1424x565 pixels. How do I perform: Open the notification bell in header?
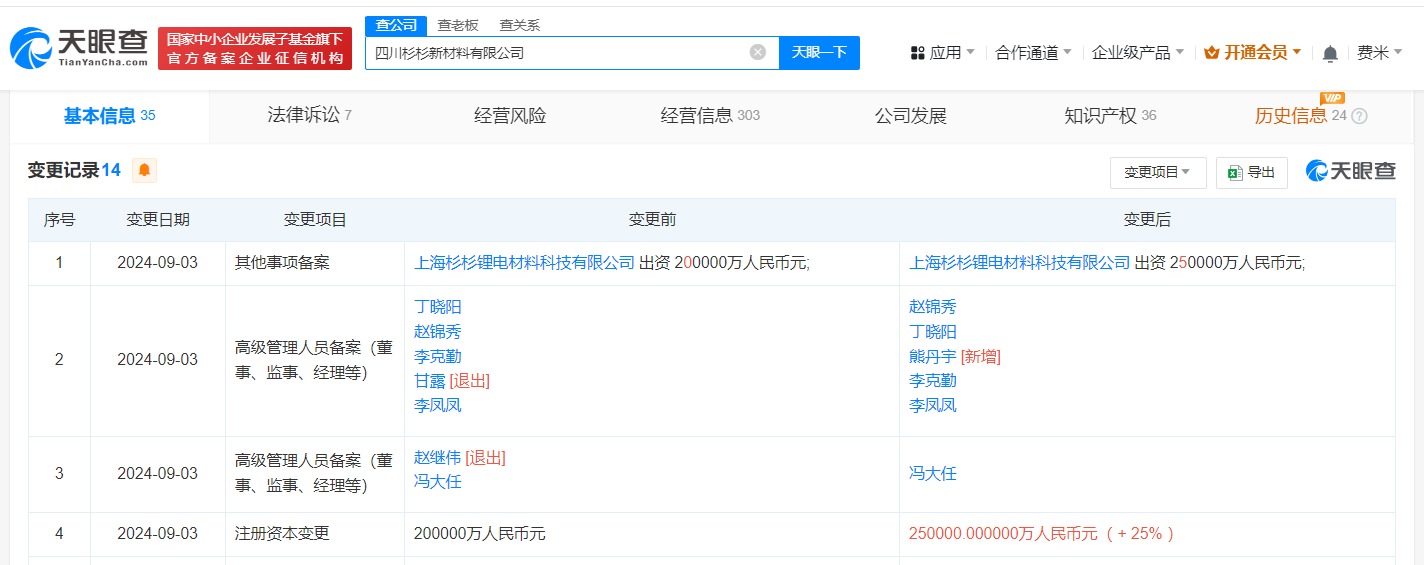[1330, 53]
